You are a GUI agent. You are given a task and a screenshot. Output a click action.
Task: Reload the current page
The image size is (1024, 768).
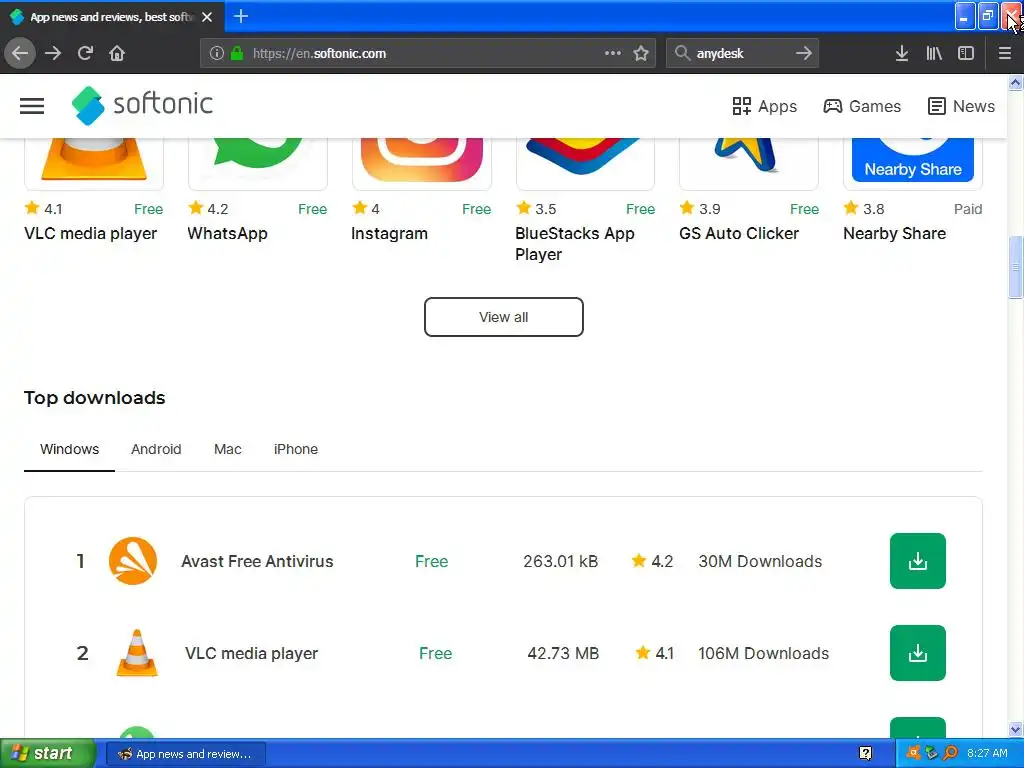pyautogui.click(x=85, y=53)
